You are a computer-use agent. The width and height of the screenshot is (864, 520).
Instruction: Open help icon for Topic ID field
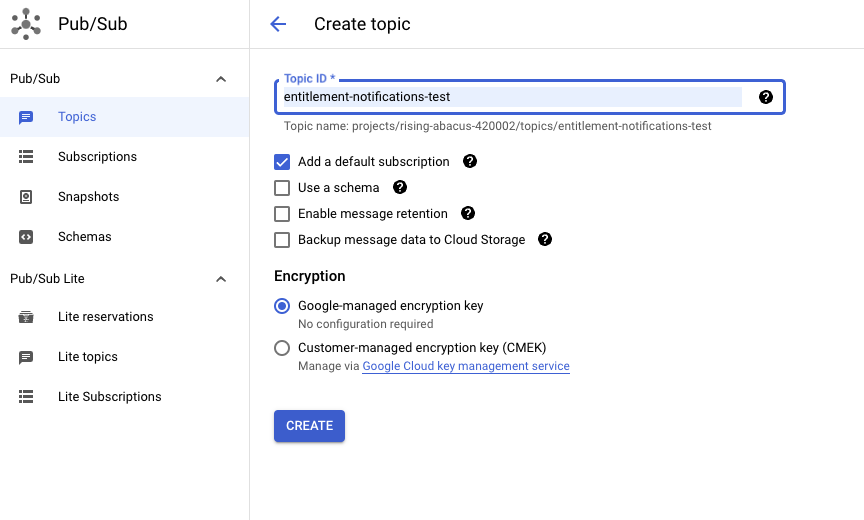click(765, 97)
